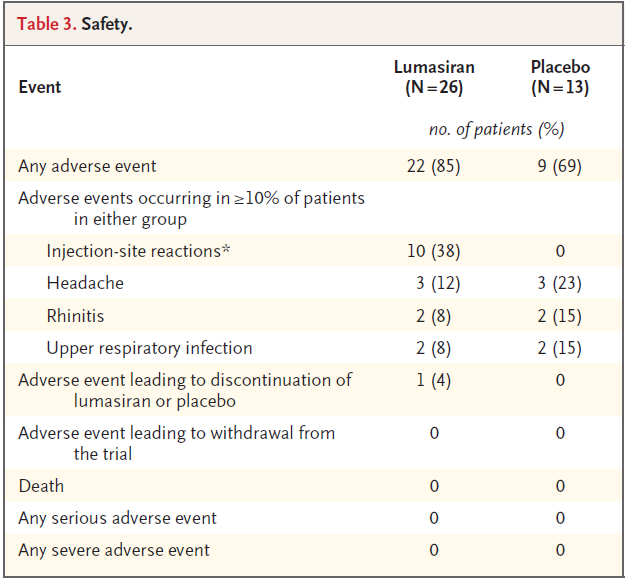Screen dimensions: 626x581
Task: Click the 'Lumasiran (N=26)' column header
Action: pos(434,77)
